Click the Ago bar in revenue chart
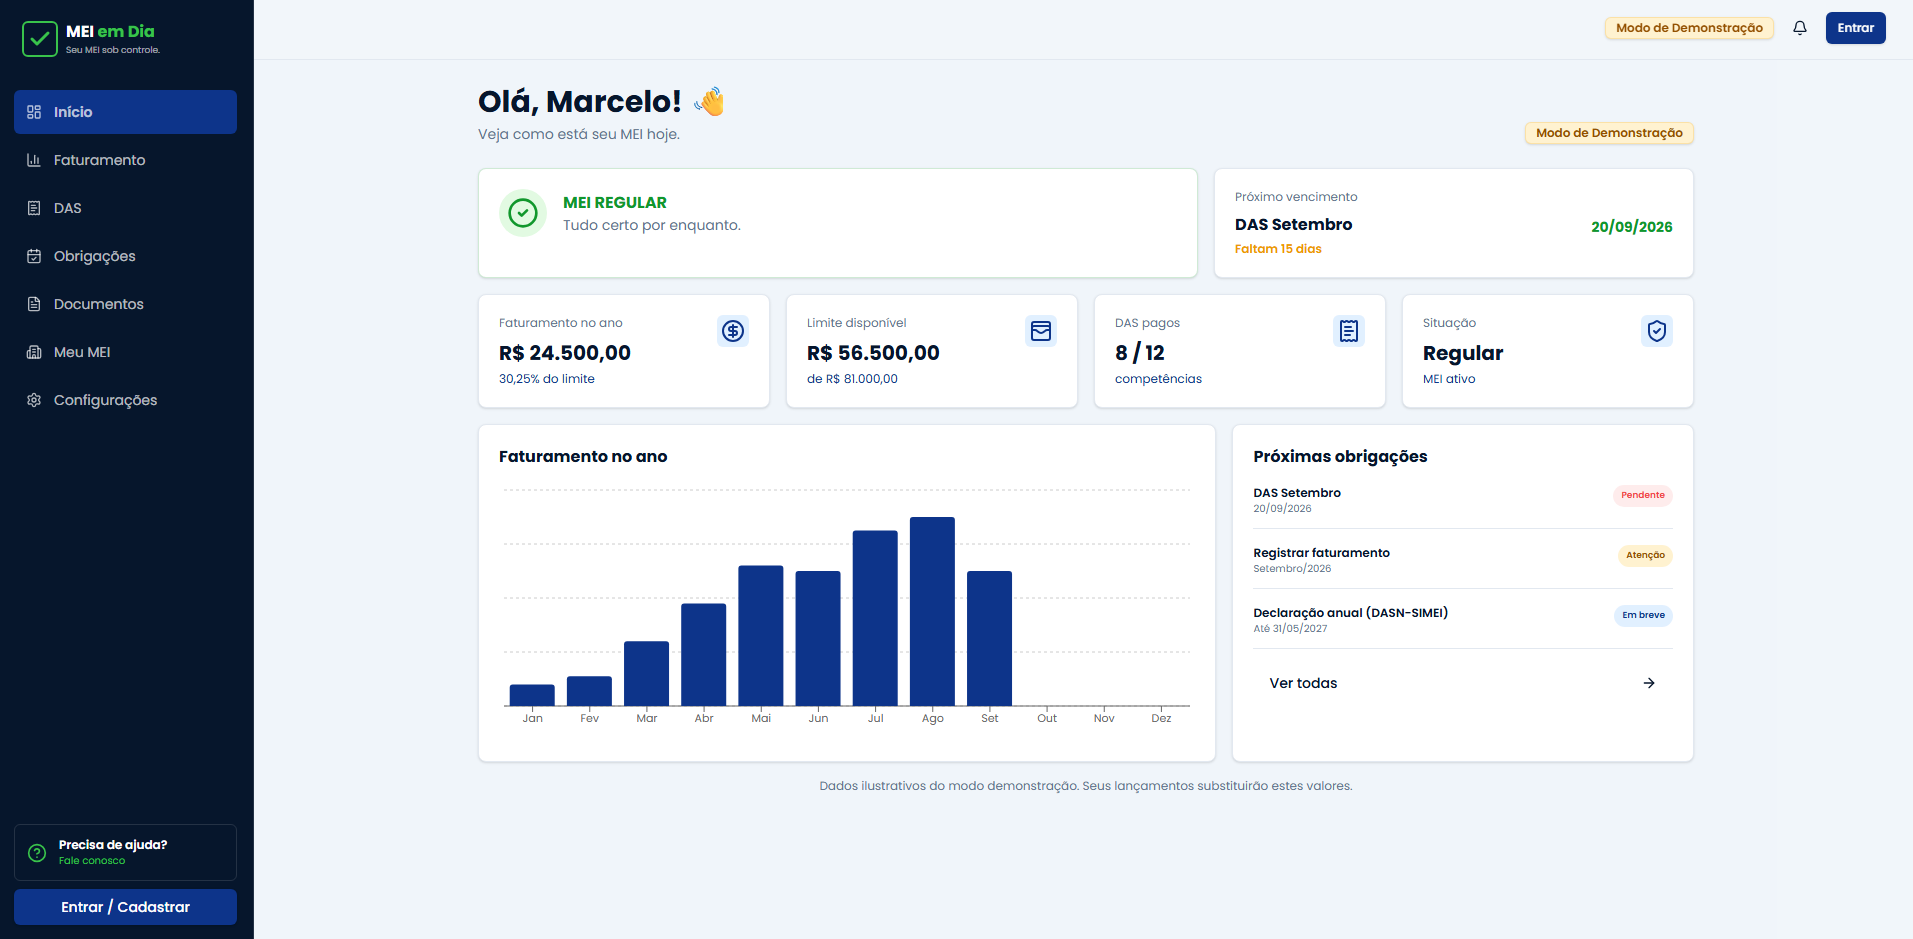Viewport: 1913px width, 939px height. pyautogui.click(x=932, y=611)
